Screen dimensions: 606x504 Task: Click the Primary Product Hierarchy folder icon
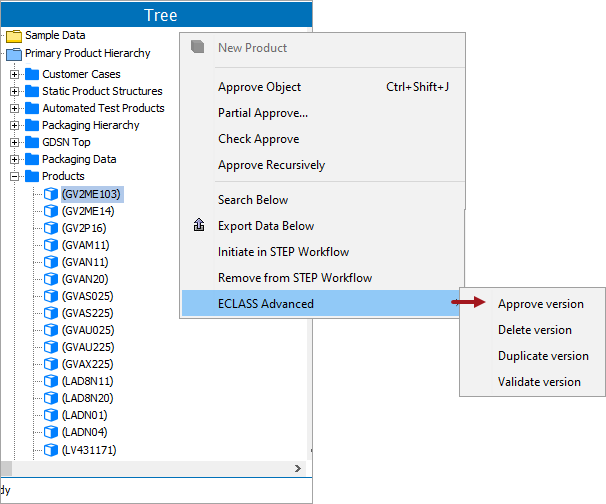click(x=14, y=54)
